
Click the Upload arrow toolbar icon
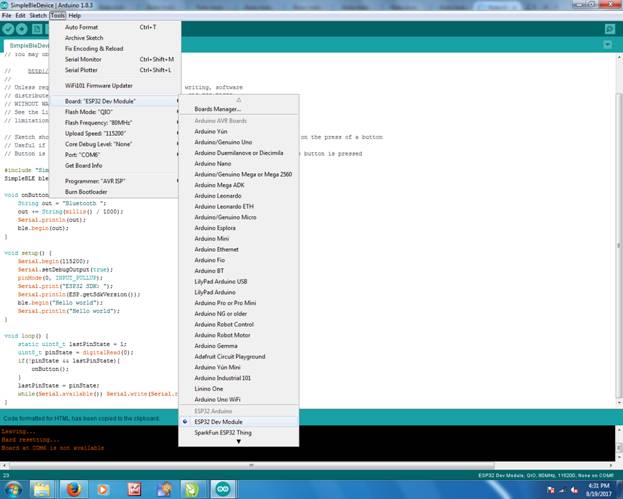tap(21, 29)
